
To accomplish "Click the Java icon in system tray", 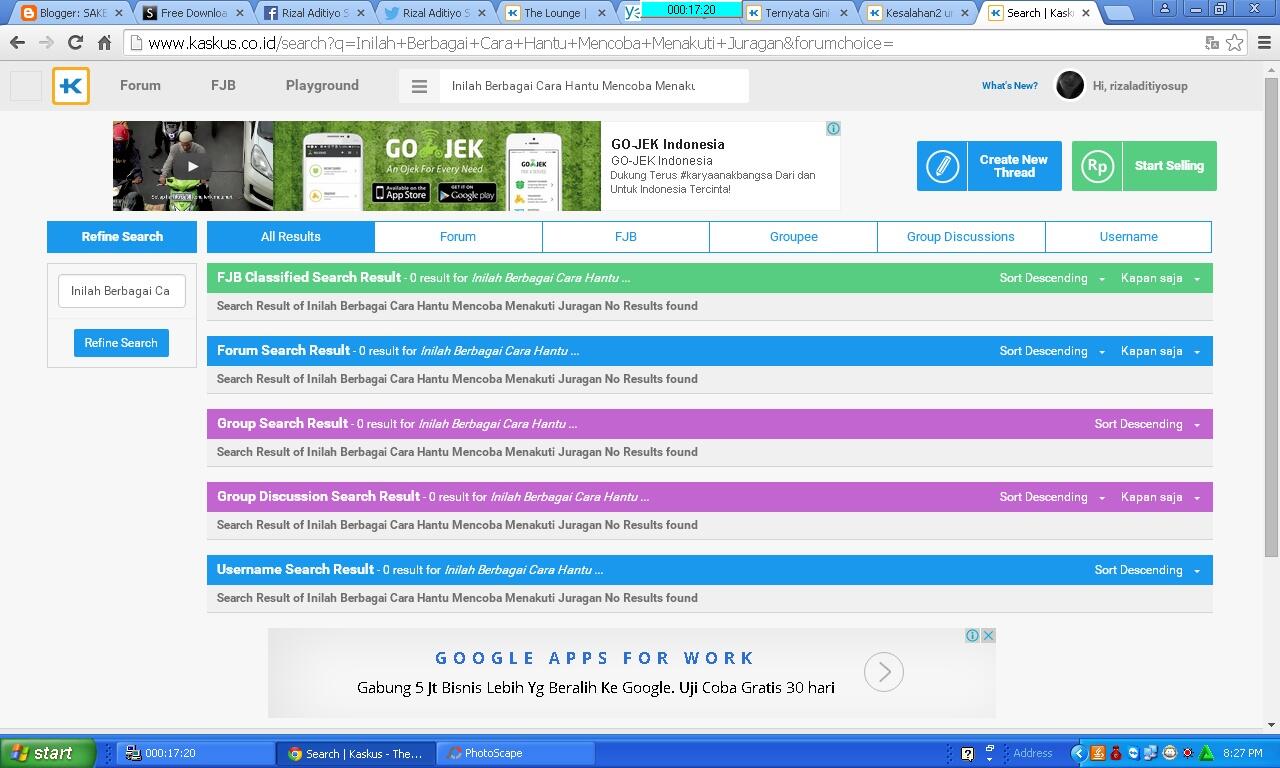I will point(1098,753).
